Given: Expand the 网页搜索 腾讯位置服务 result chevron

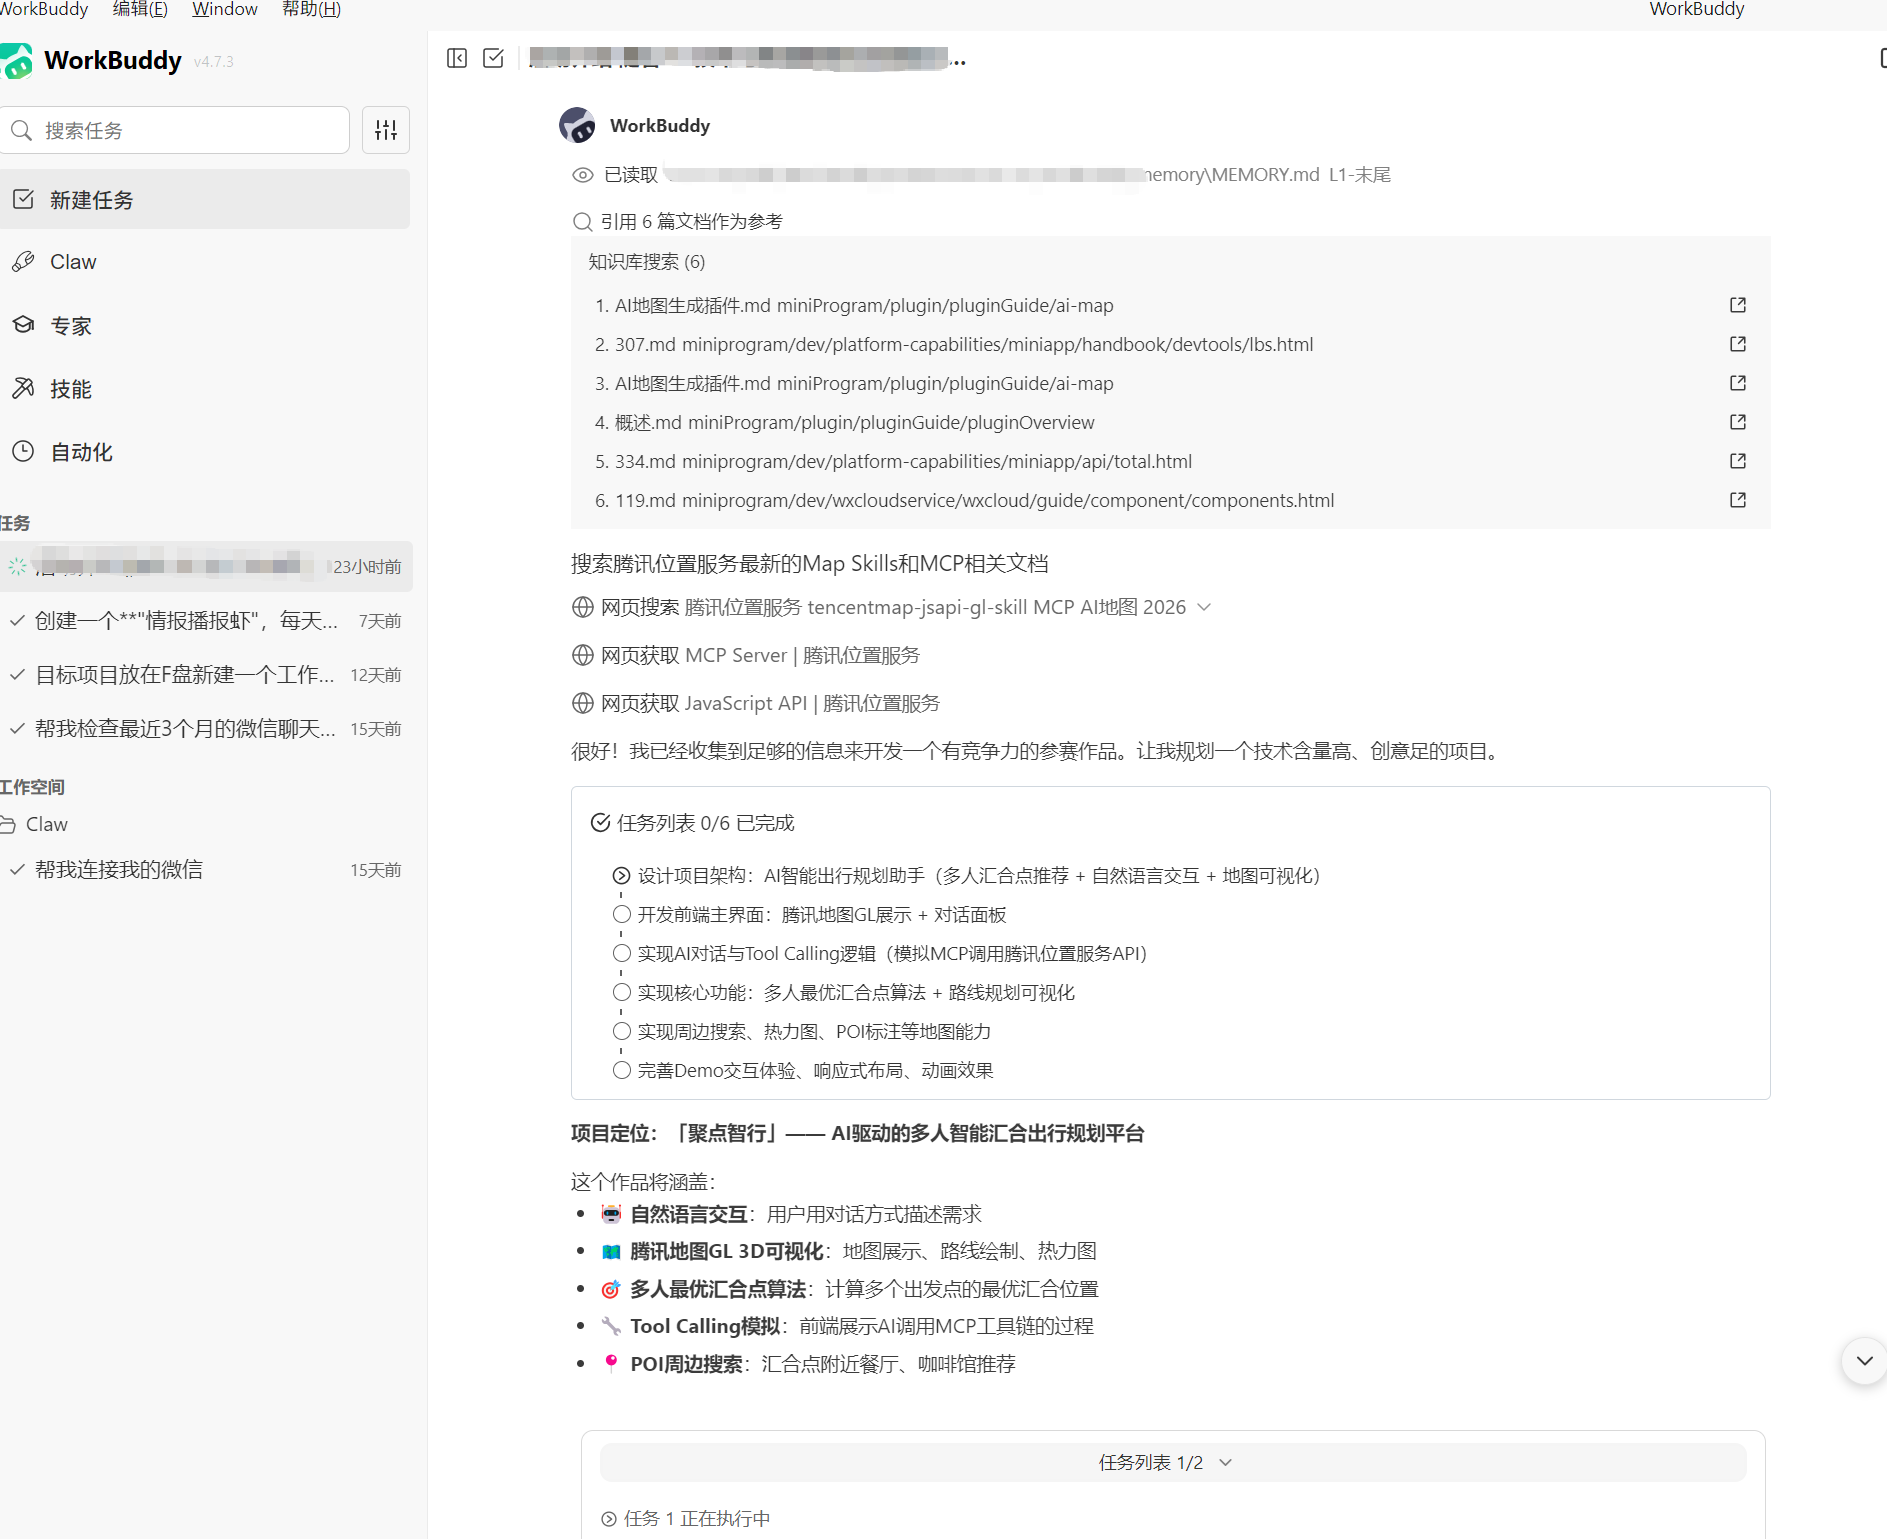Looking at the screenshot, I should pyautogui.click(x=1204, y=607).
